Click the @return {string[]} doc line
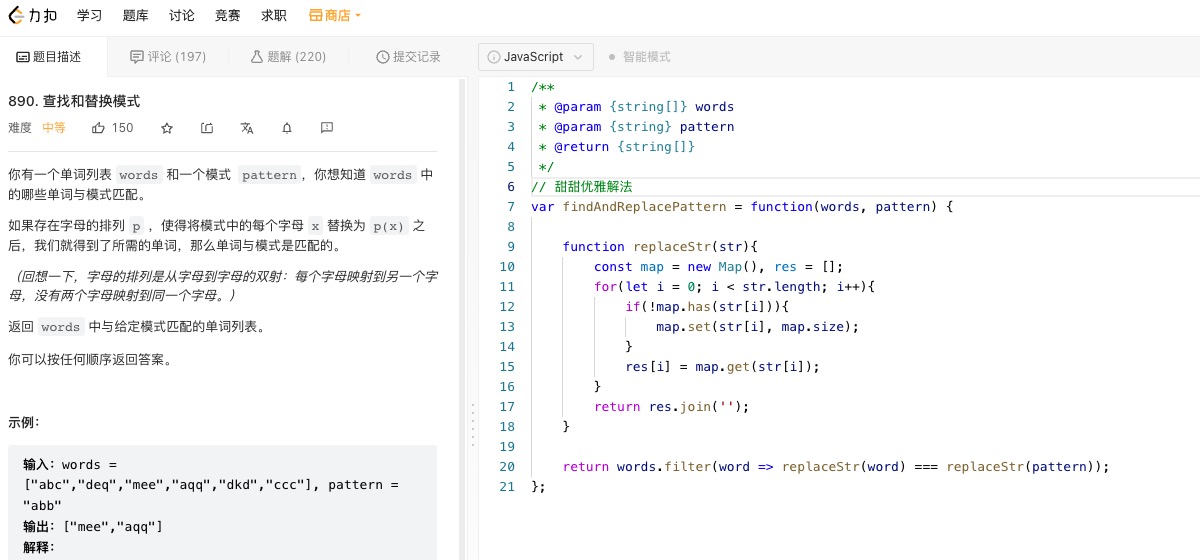The height and width of the screenshot is (560, 1200). point(617,147)
